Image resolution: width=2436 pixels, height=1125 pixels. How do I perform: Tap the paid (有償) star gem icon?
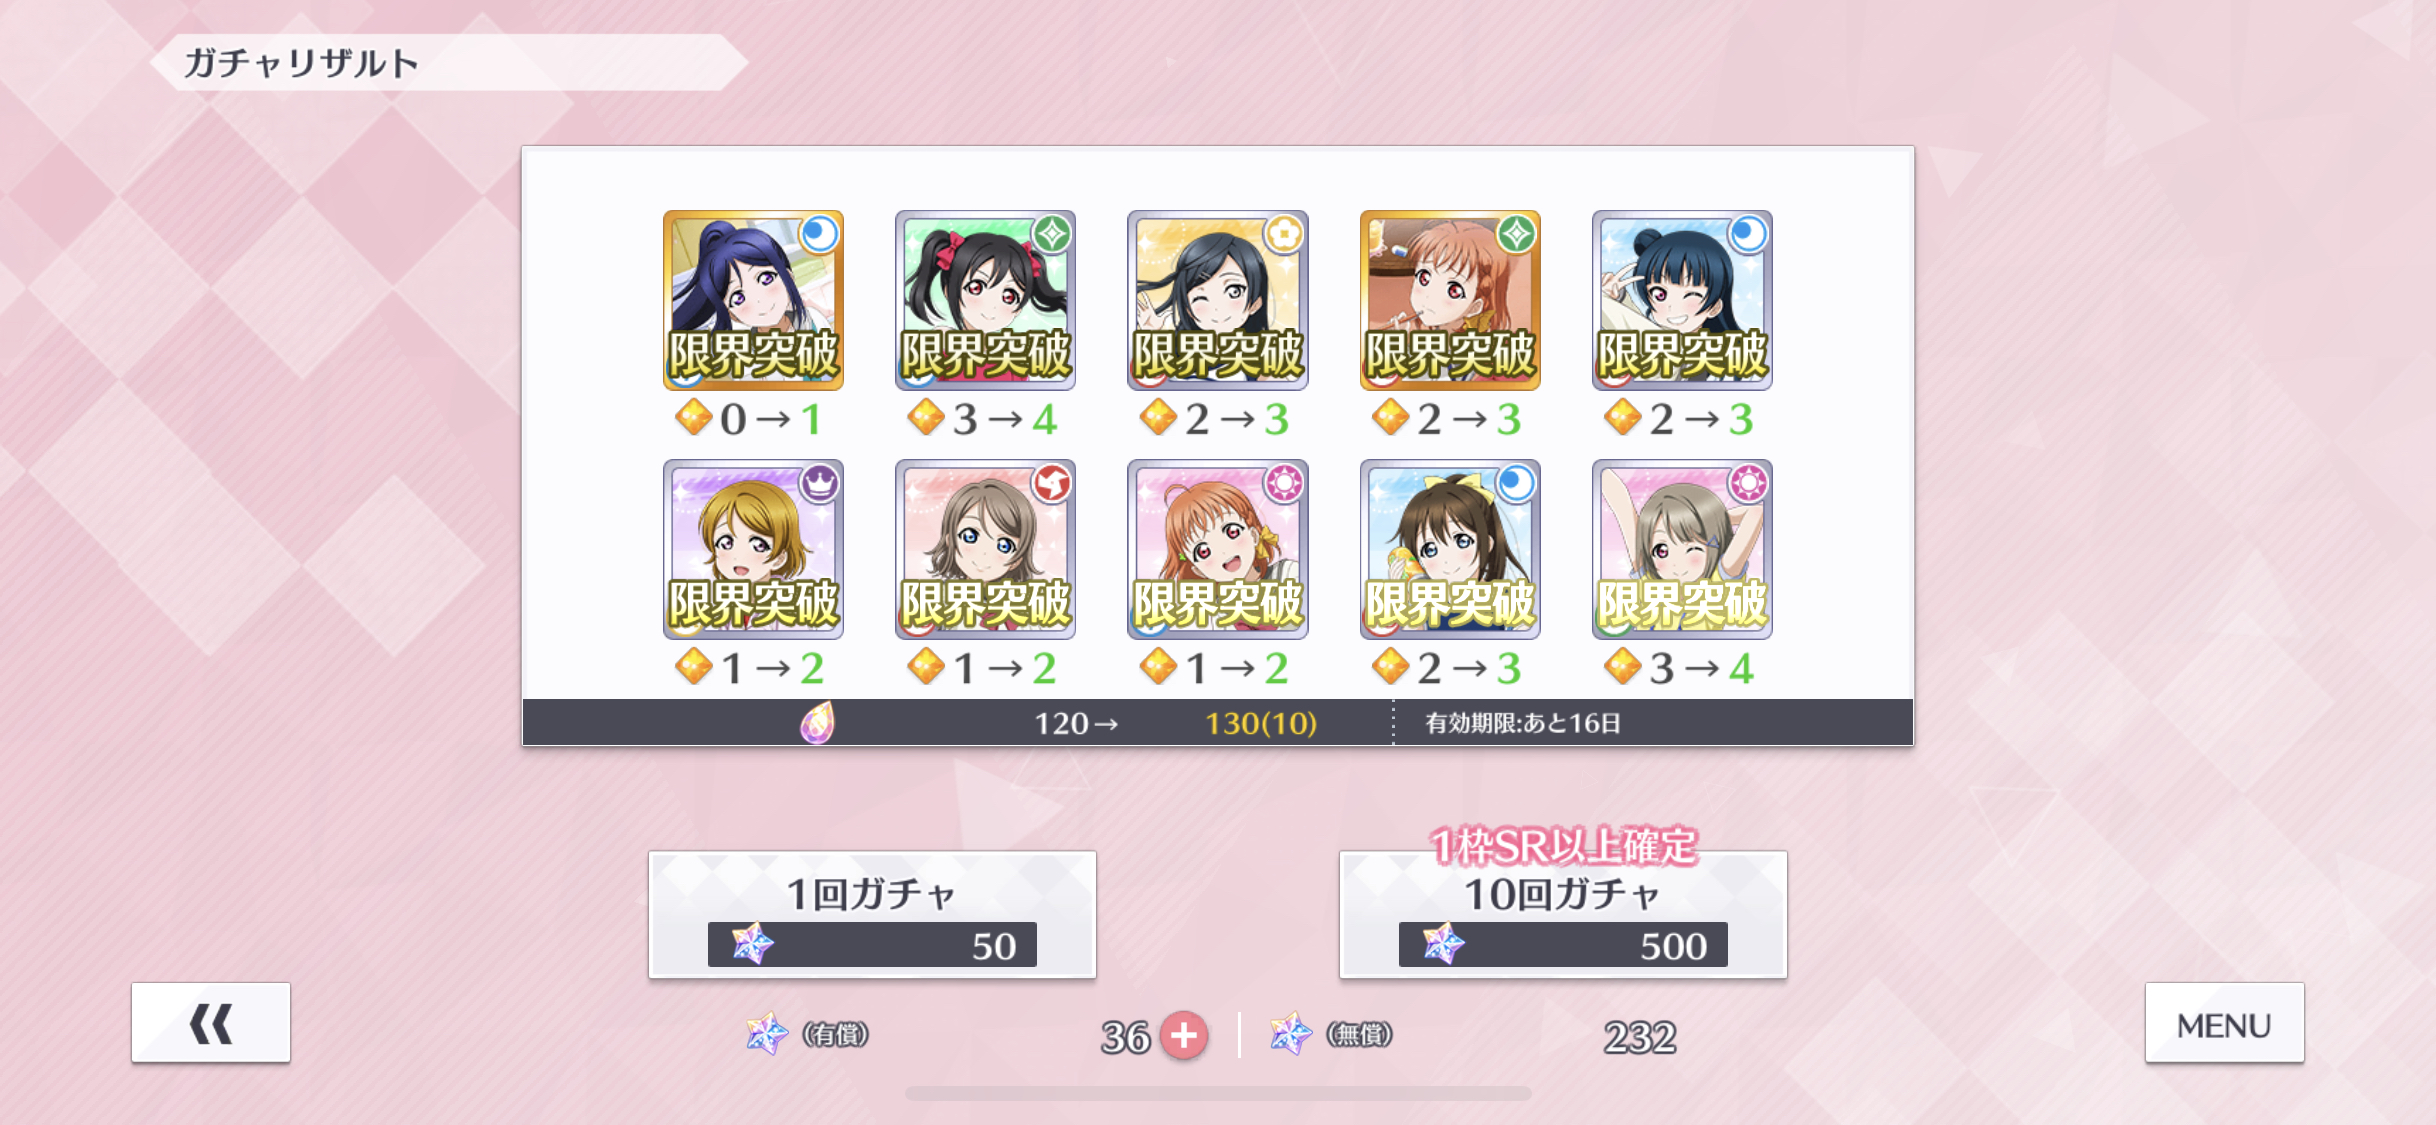[767, 1034]
